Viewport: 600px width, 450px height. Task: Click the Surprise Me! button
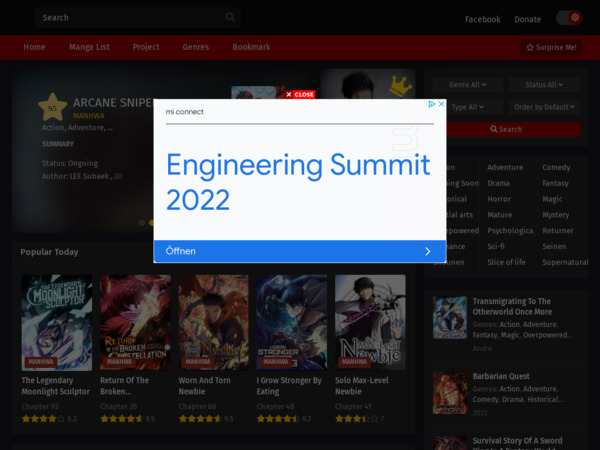pos(551,47)
